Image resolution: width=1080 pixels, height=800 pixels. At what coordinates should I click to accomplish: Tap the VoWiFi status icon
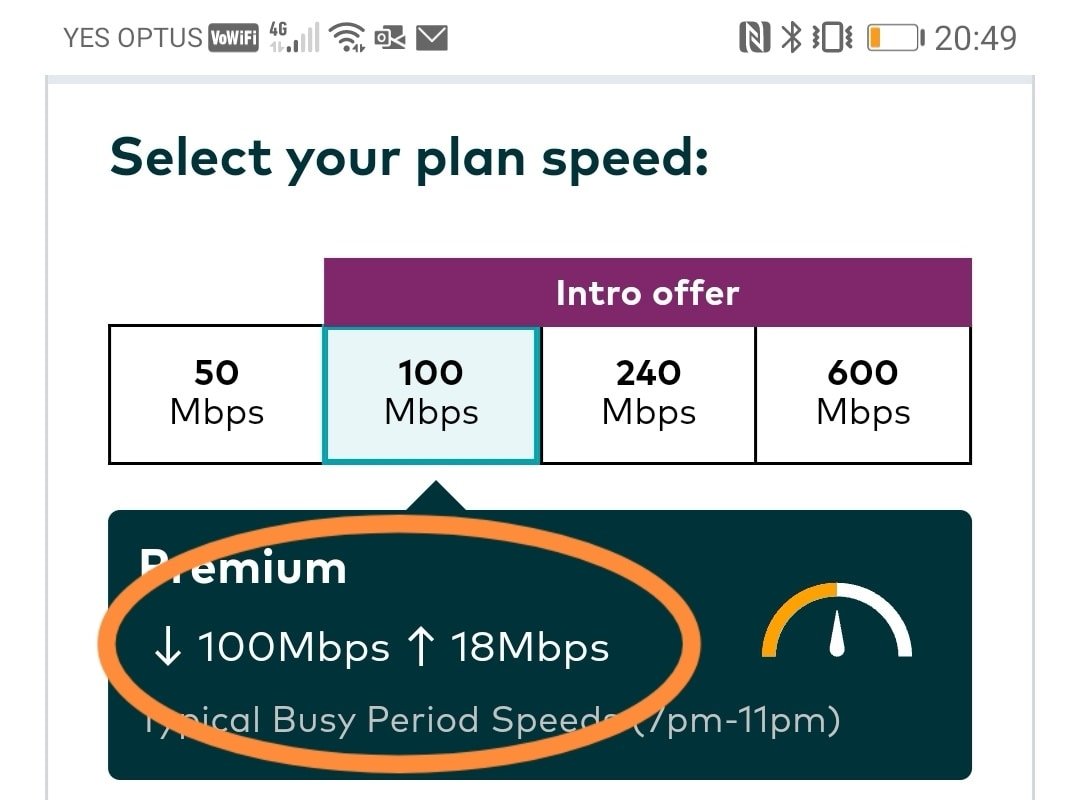[x=233, y=39]
